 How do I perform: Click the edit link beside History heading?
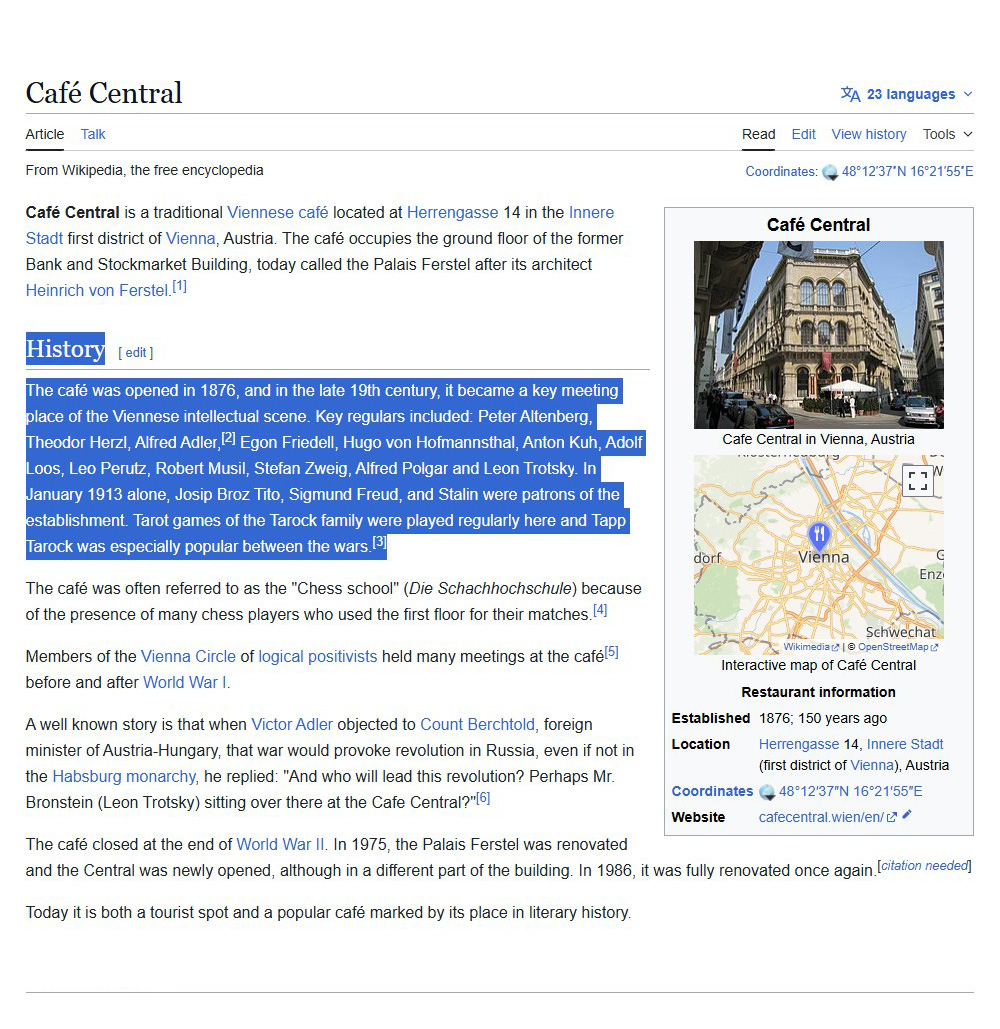click(136, 352)
